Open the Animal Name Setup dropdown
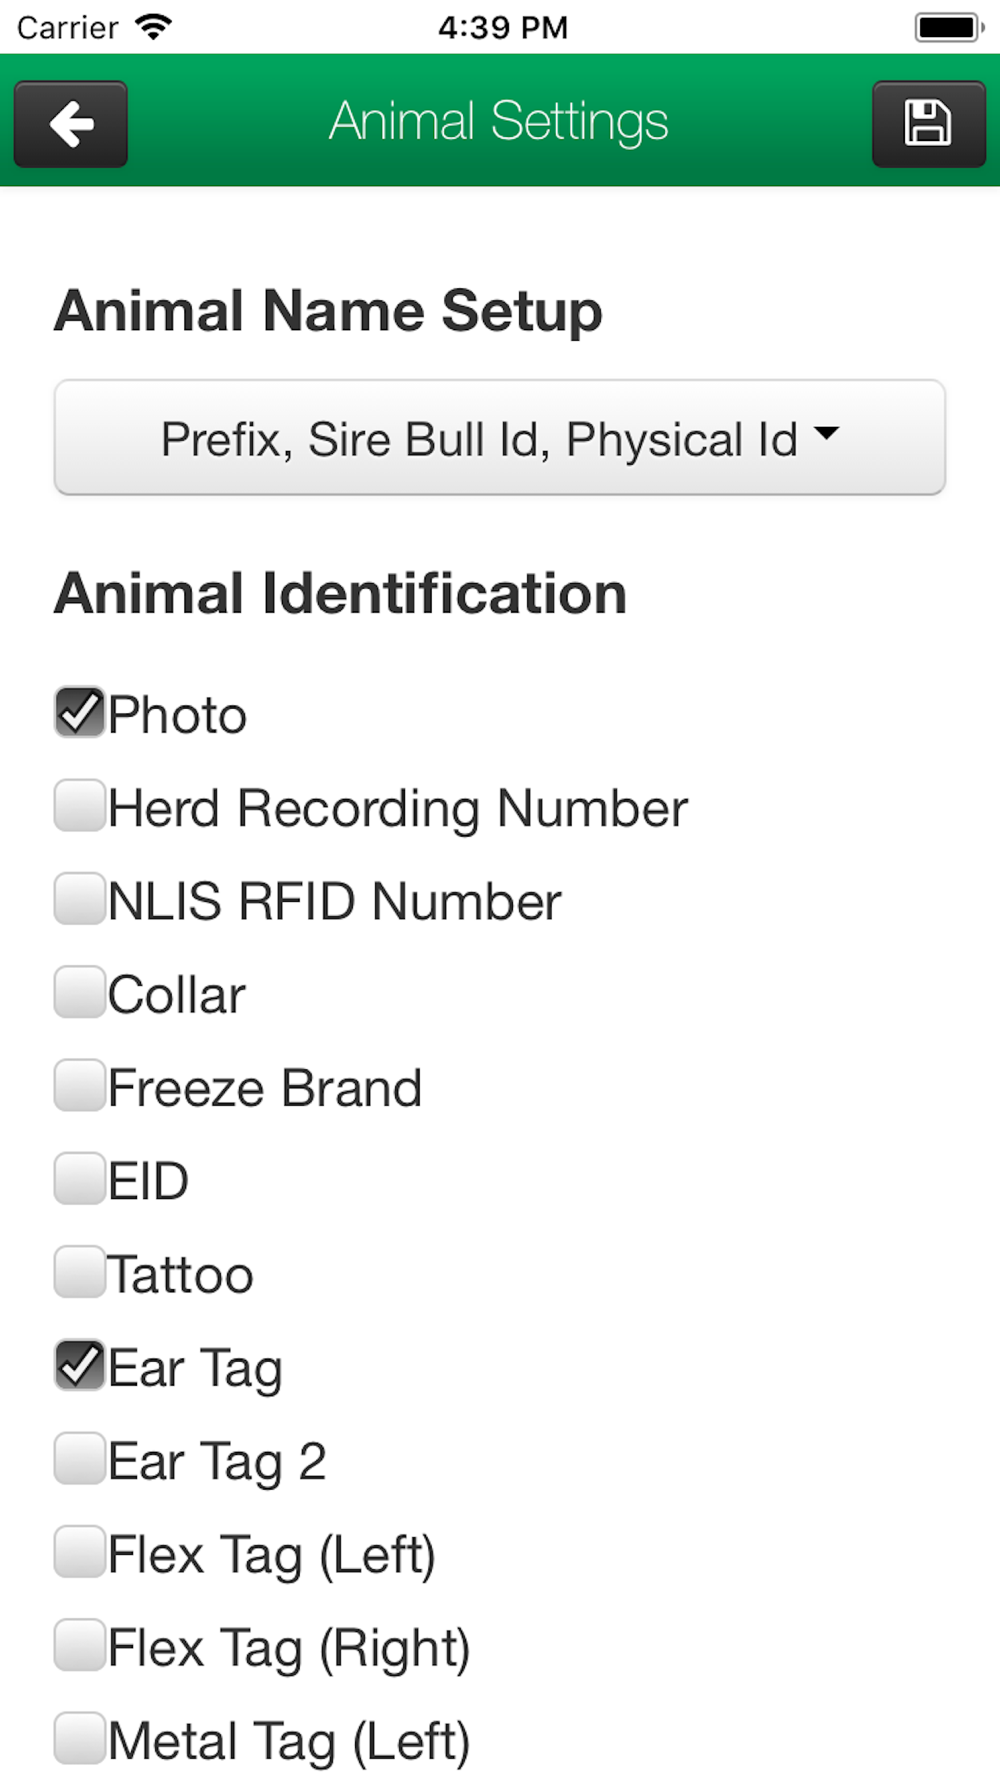Viewport: 1000px width, 1778px height. [x=499, y=438]
